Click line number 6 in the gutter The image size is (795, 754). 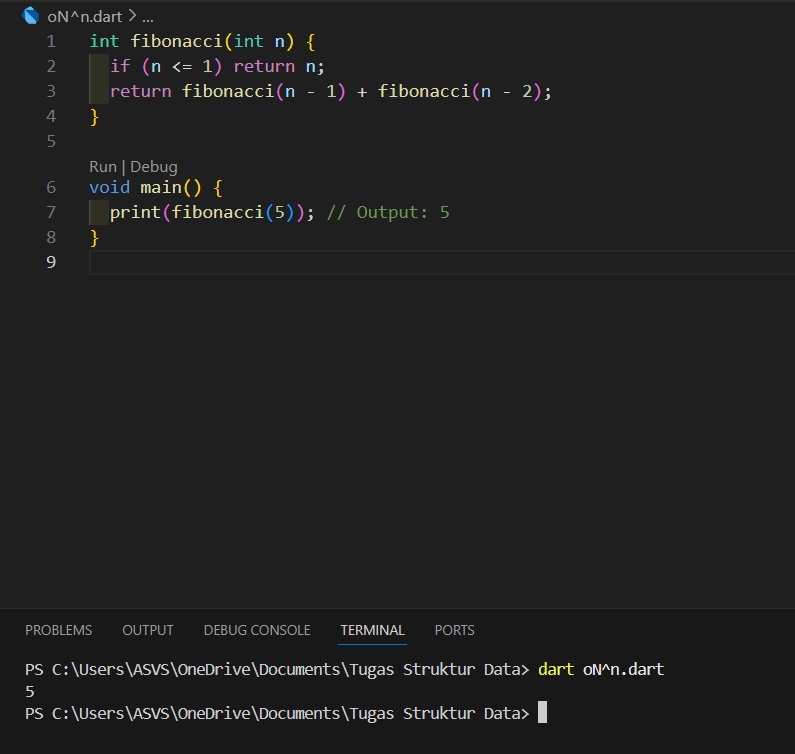(51, 187)
